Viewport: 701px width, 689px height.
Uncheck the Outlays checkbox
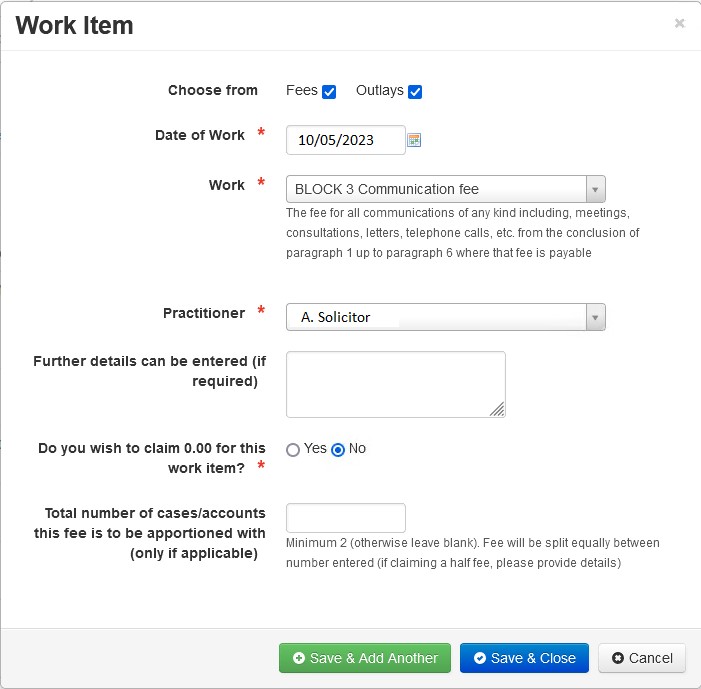click(415, 92)
